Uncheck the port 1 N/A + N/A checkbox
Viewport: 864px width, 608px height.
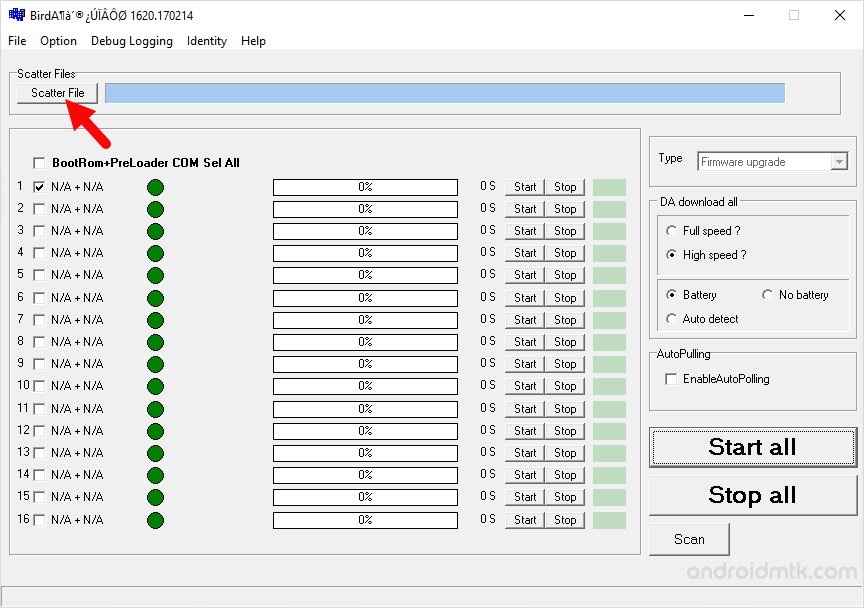point(40,187)
